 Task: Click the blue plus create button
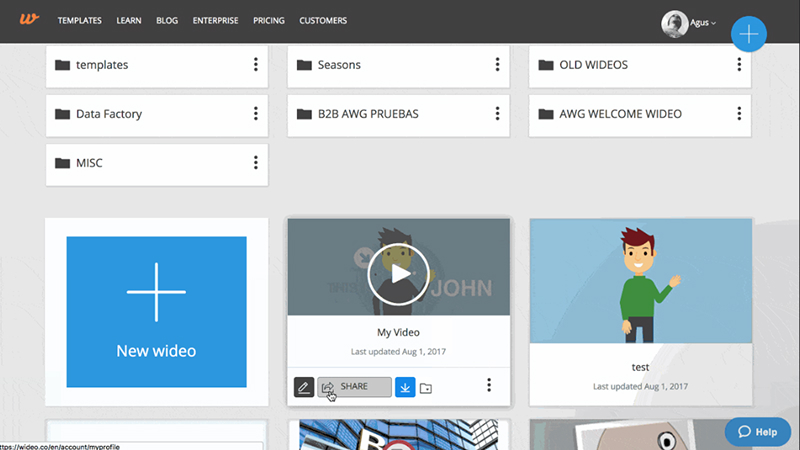tap(749, 34)
